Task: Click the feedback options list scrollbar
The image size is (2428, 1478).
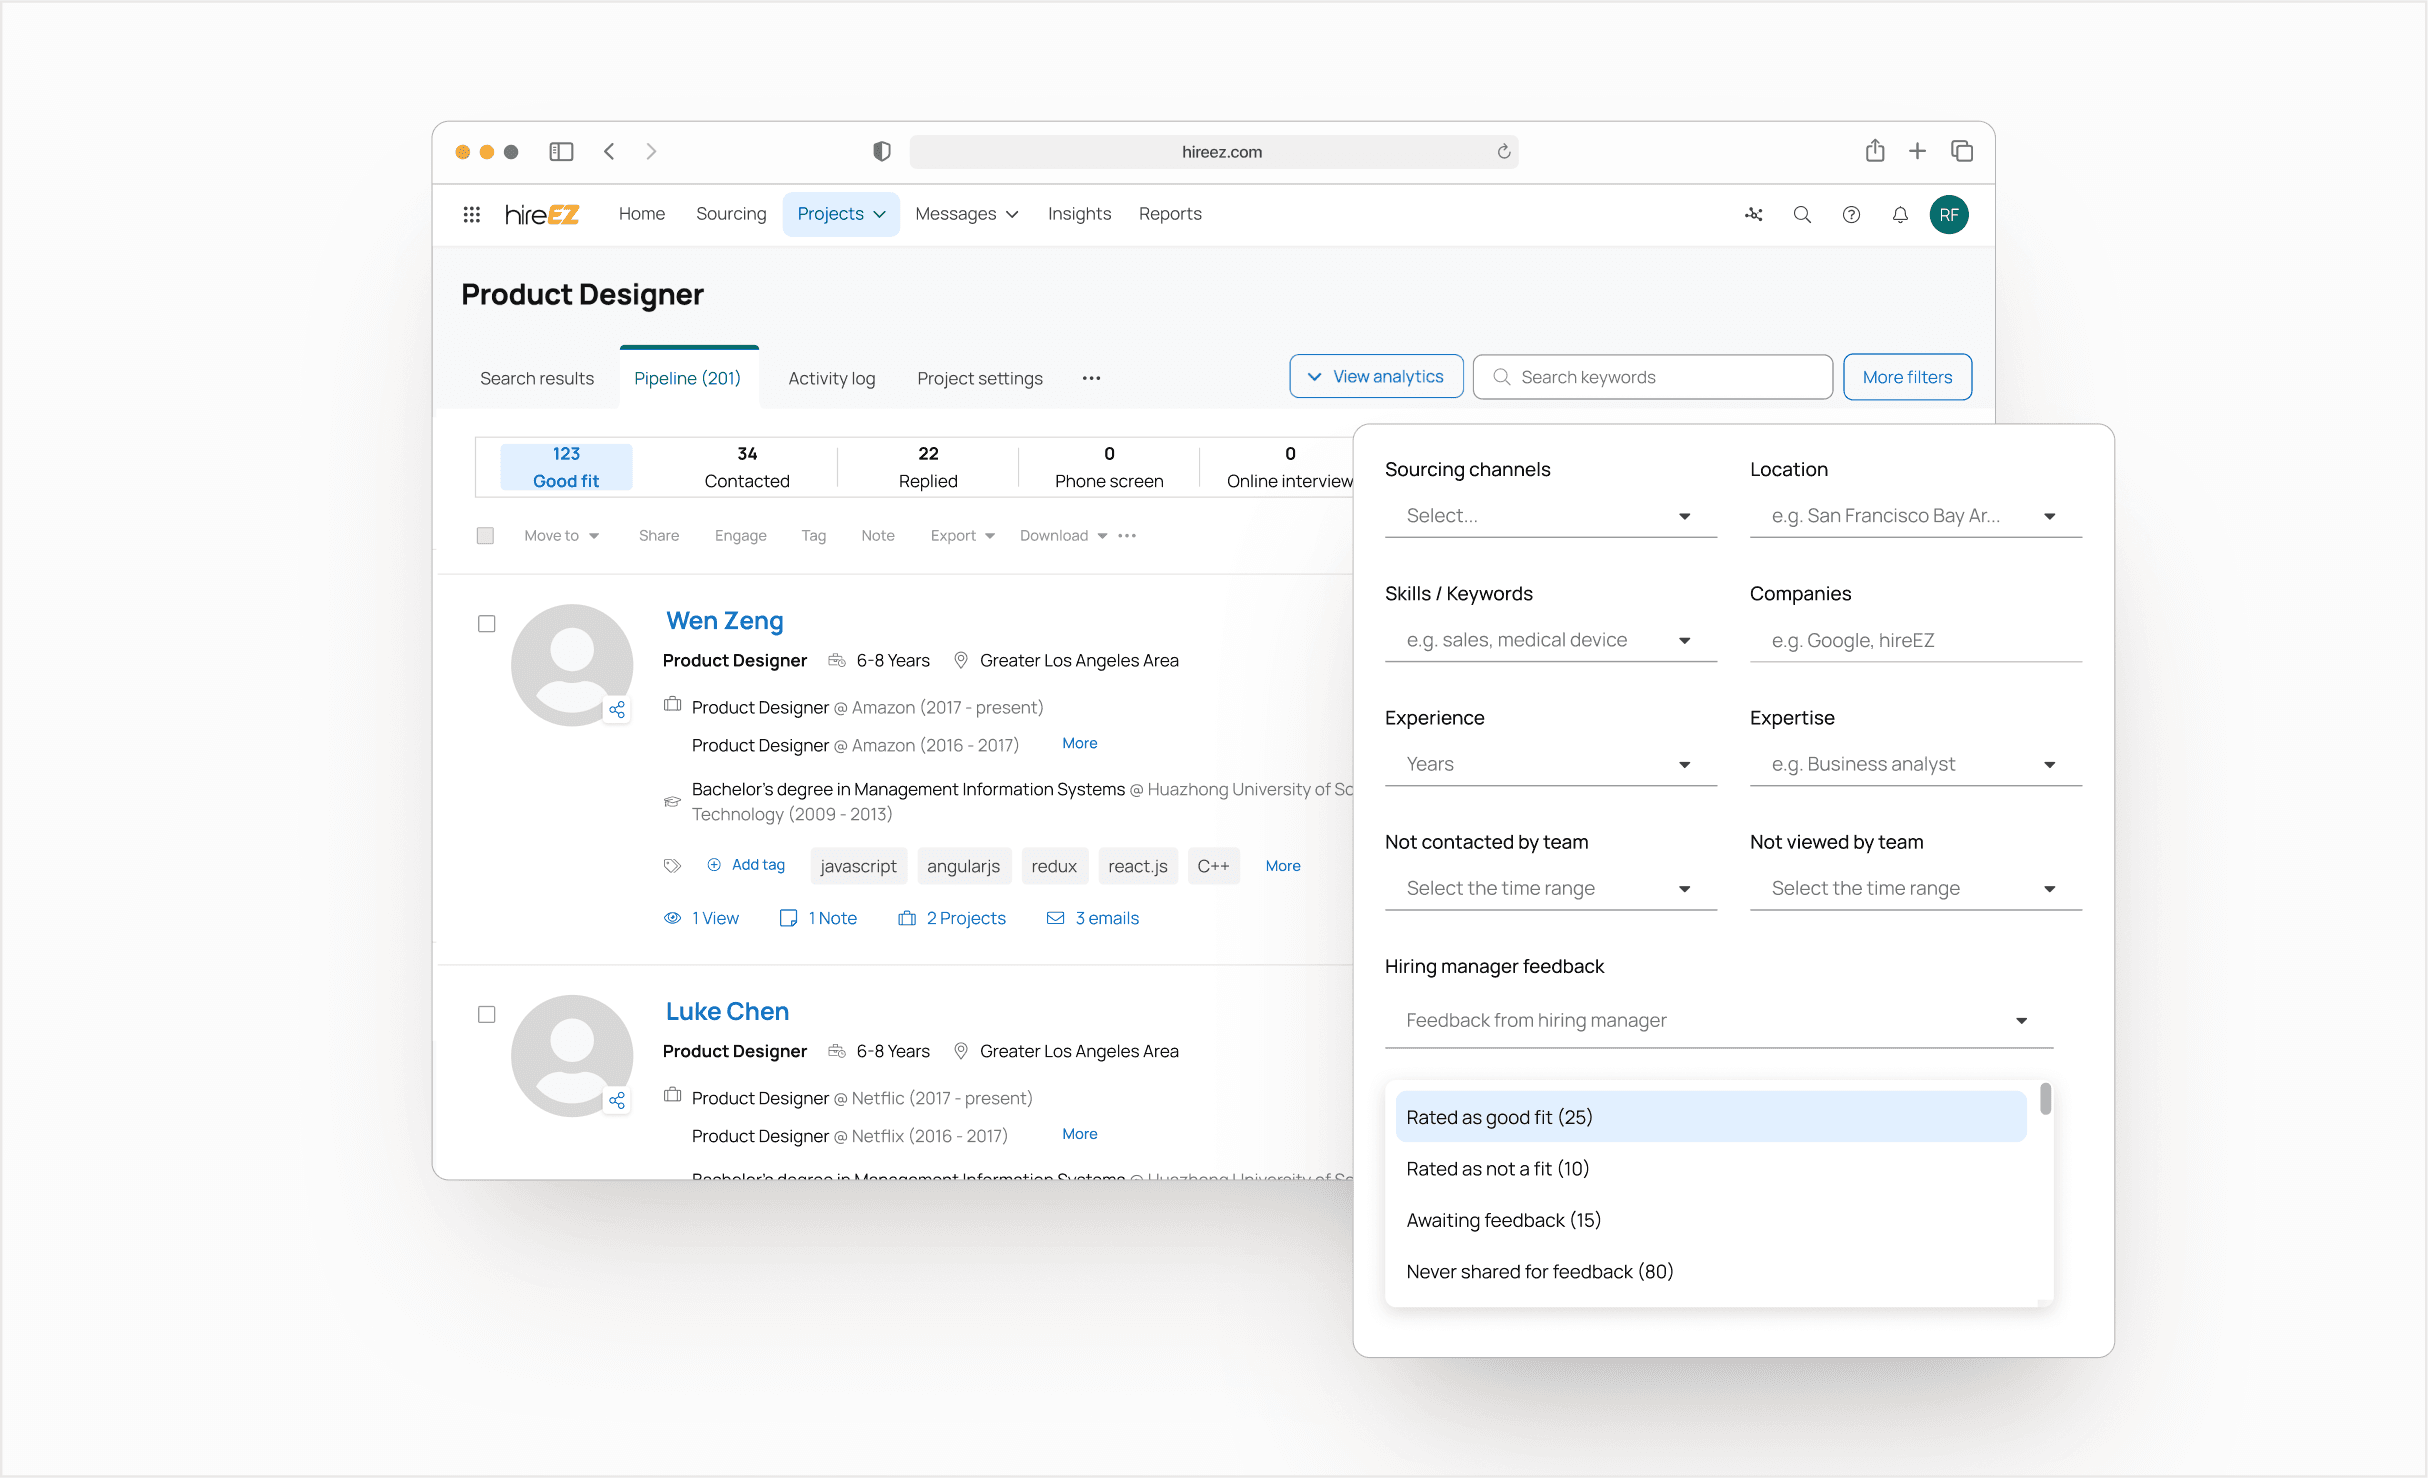Action: (x=2045, y=1098)
